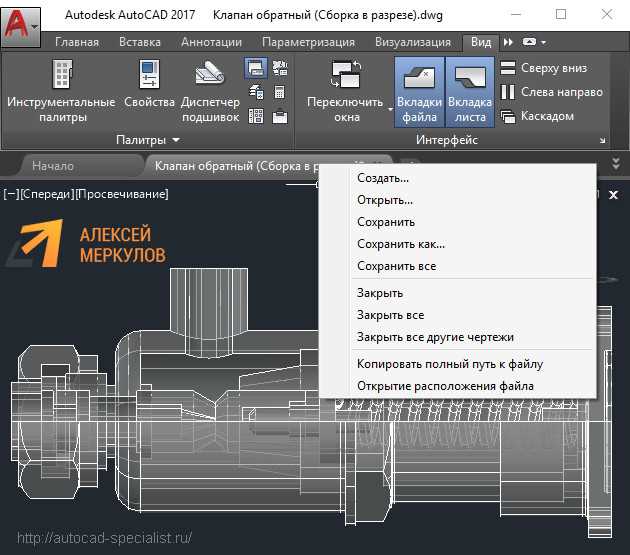Switch to the Главная ribbon tab

(77, 43)
